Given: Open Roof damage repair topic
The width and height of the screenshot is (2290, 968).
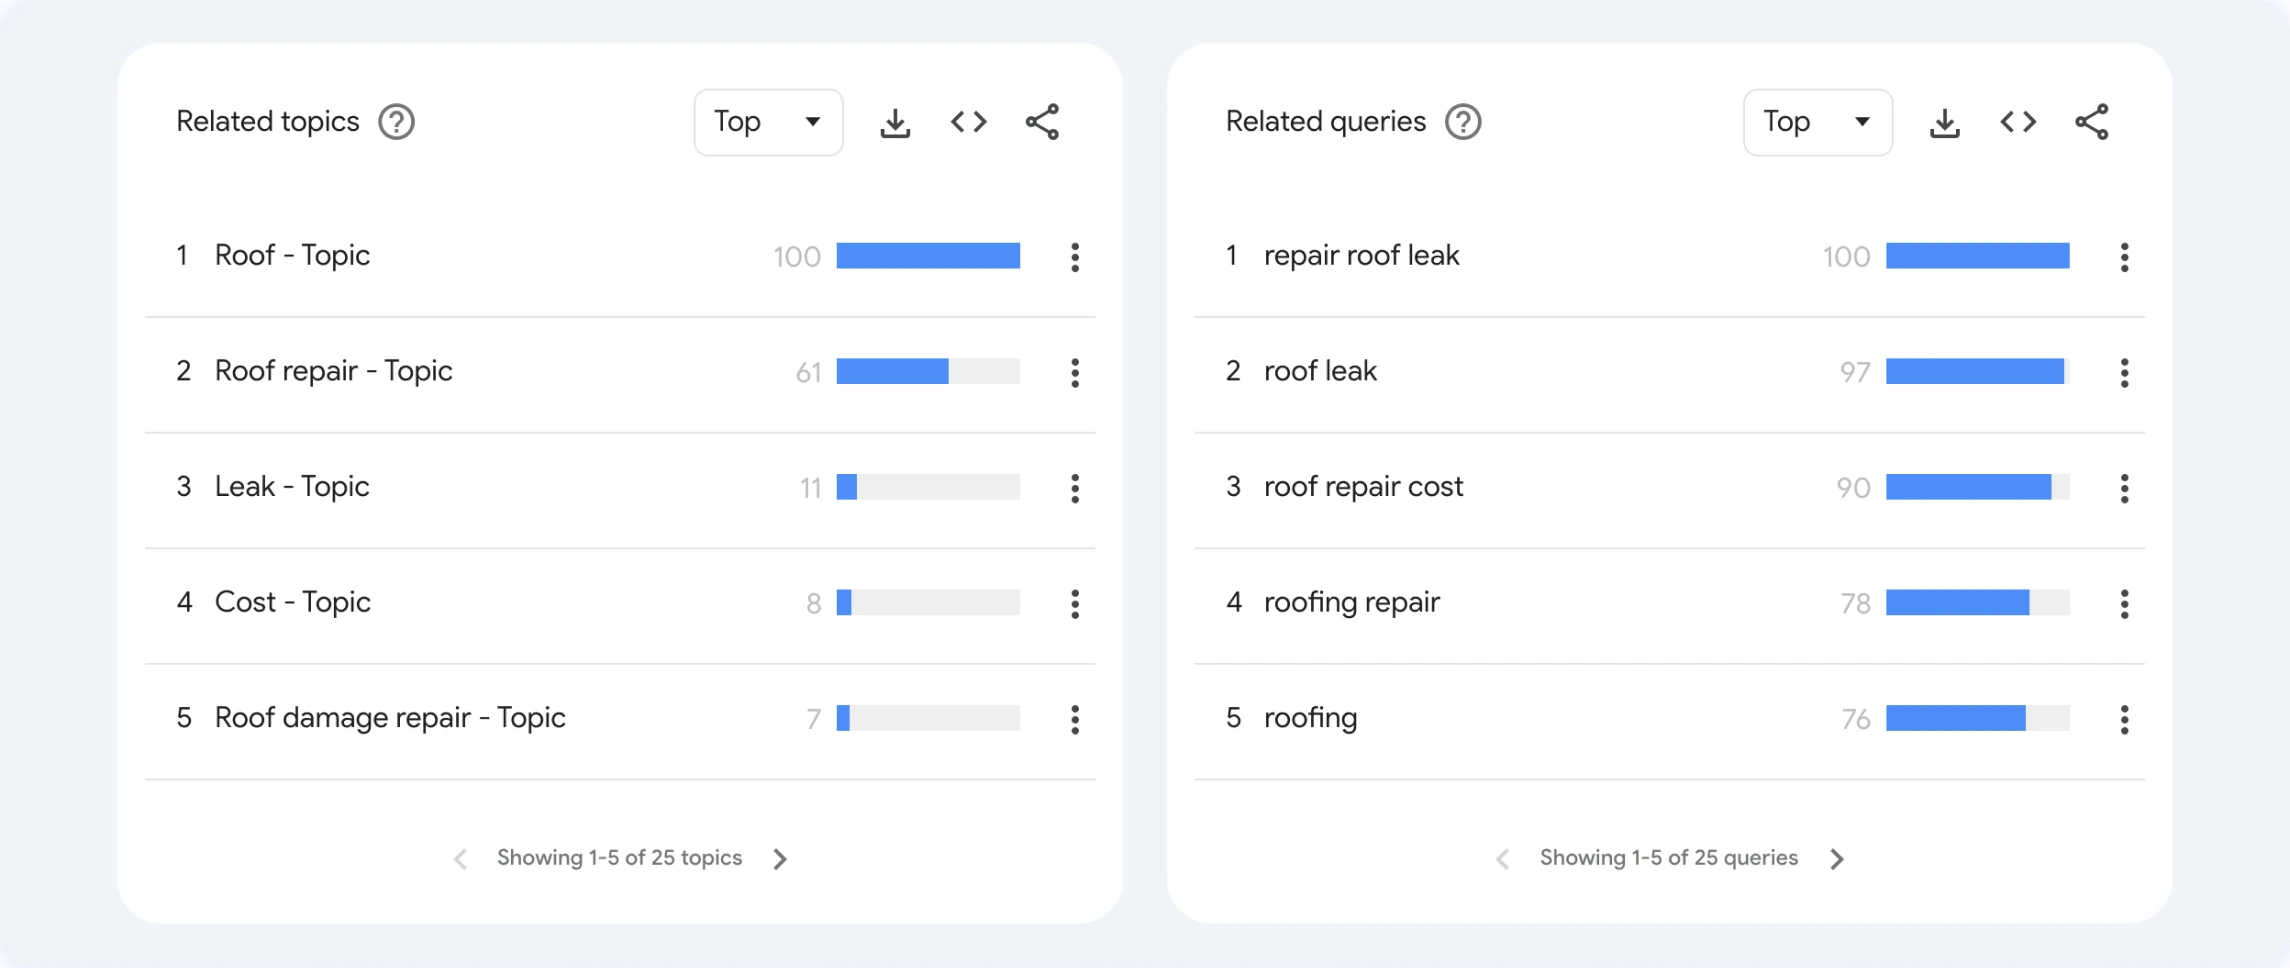Looking at the screenshot, I should click(x=390, y=718).
